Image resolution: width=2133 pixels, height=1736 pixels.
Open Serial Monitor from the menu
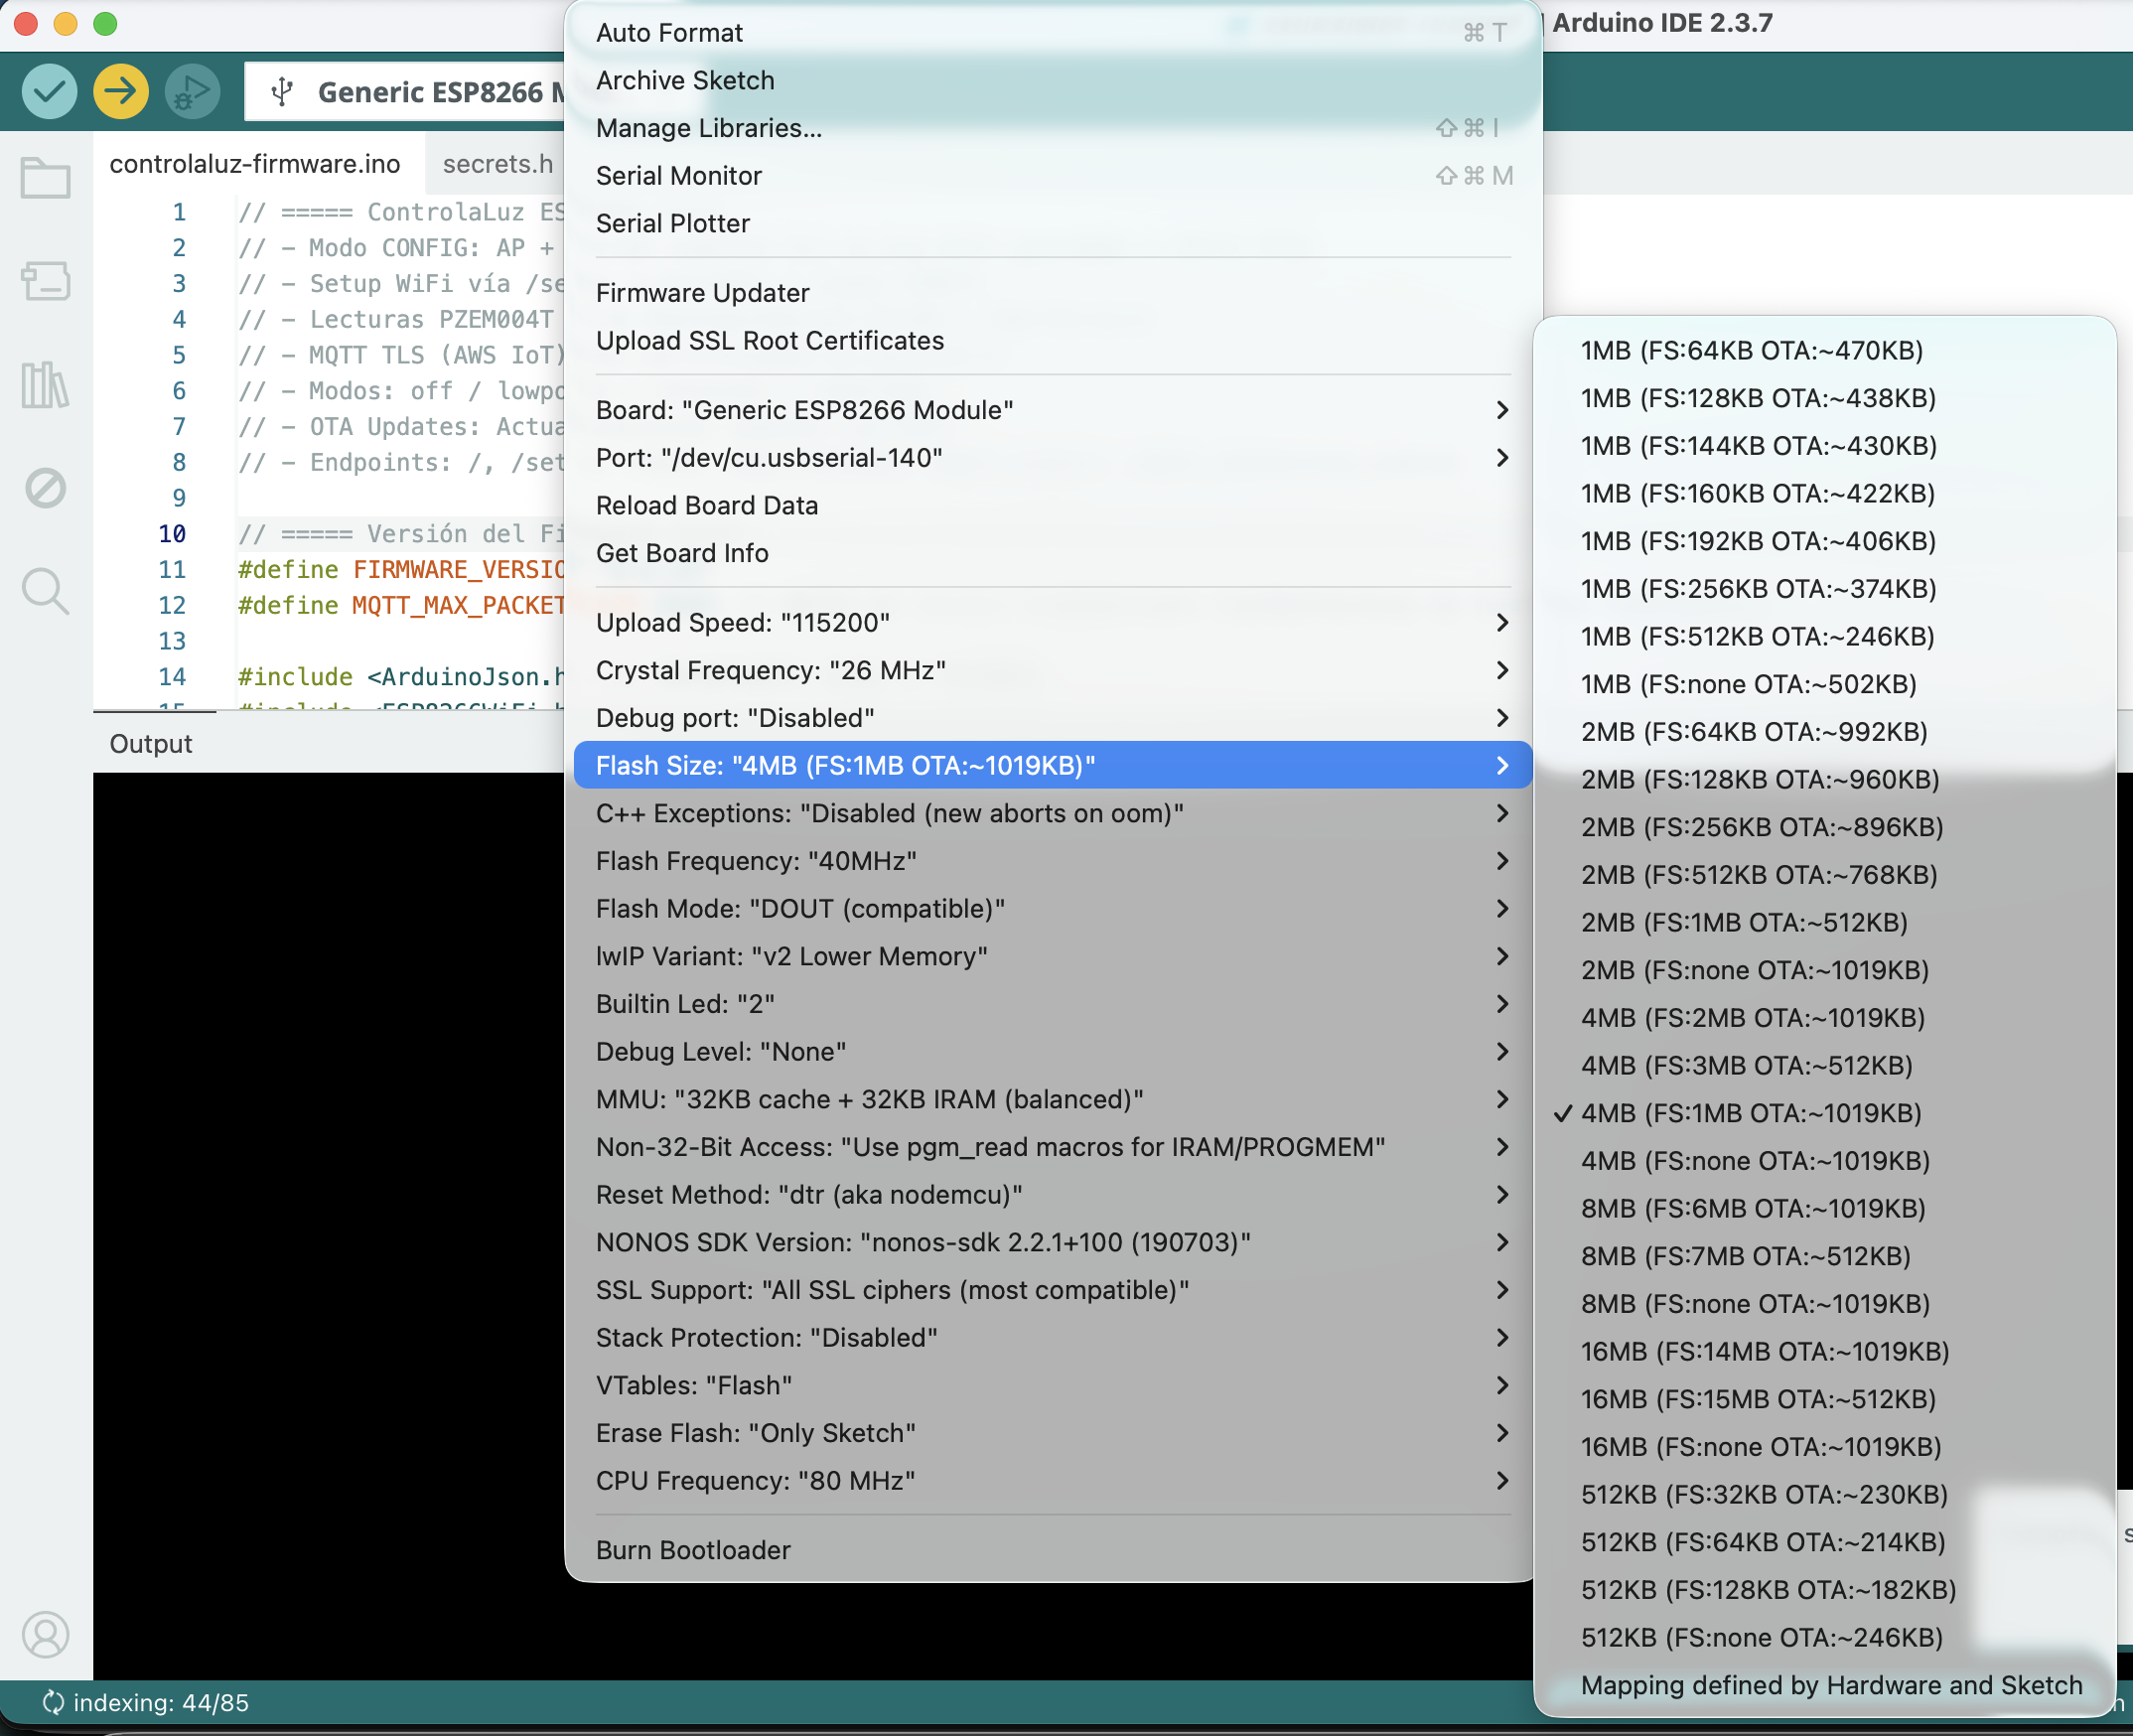click(679, 176)
